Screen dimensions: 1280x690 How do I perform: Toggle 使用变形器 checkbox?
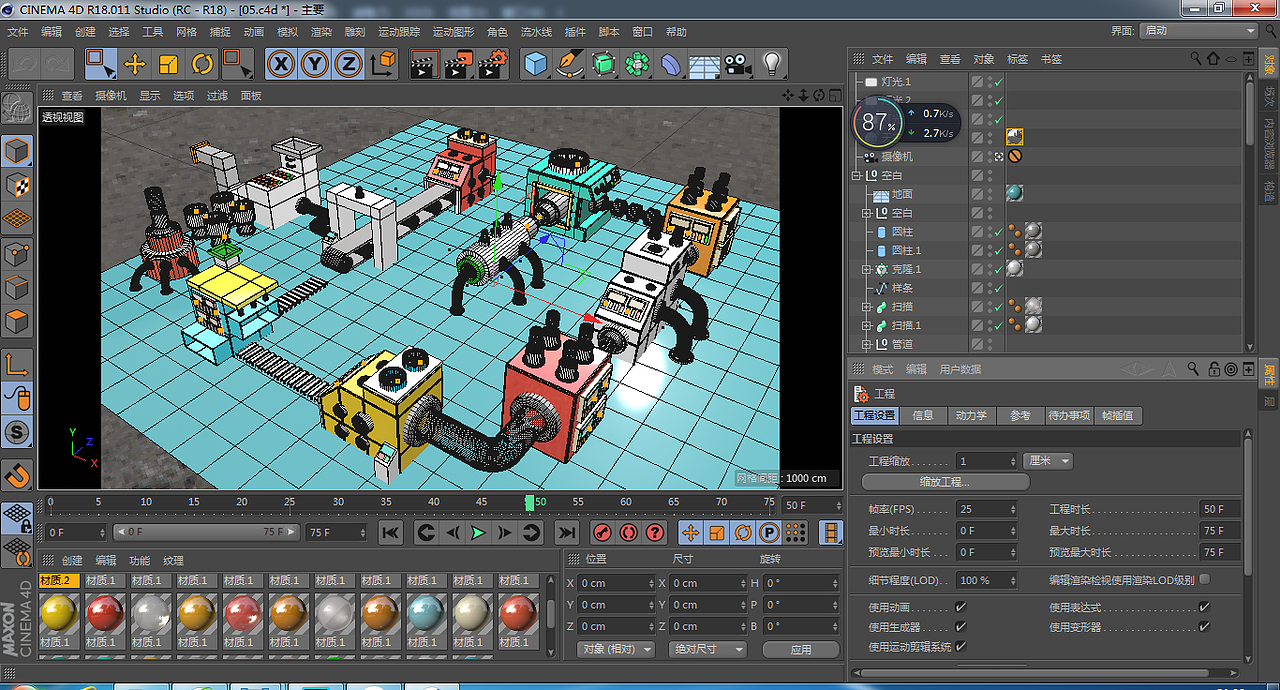1204,627
